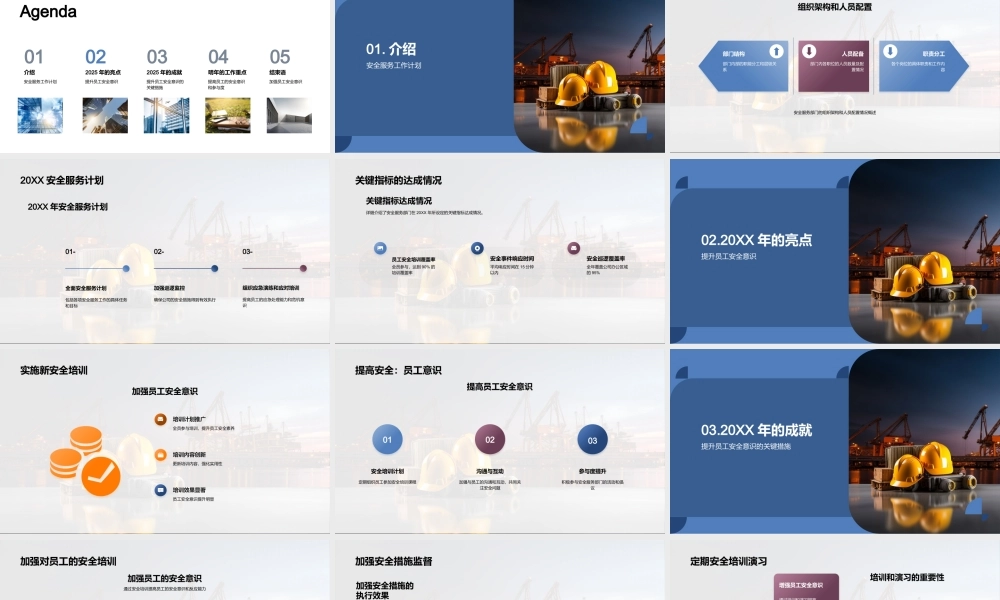
Task: Click the '沟通与互动' label under circle 02
Action: pos(490,471)
